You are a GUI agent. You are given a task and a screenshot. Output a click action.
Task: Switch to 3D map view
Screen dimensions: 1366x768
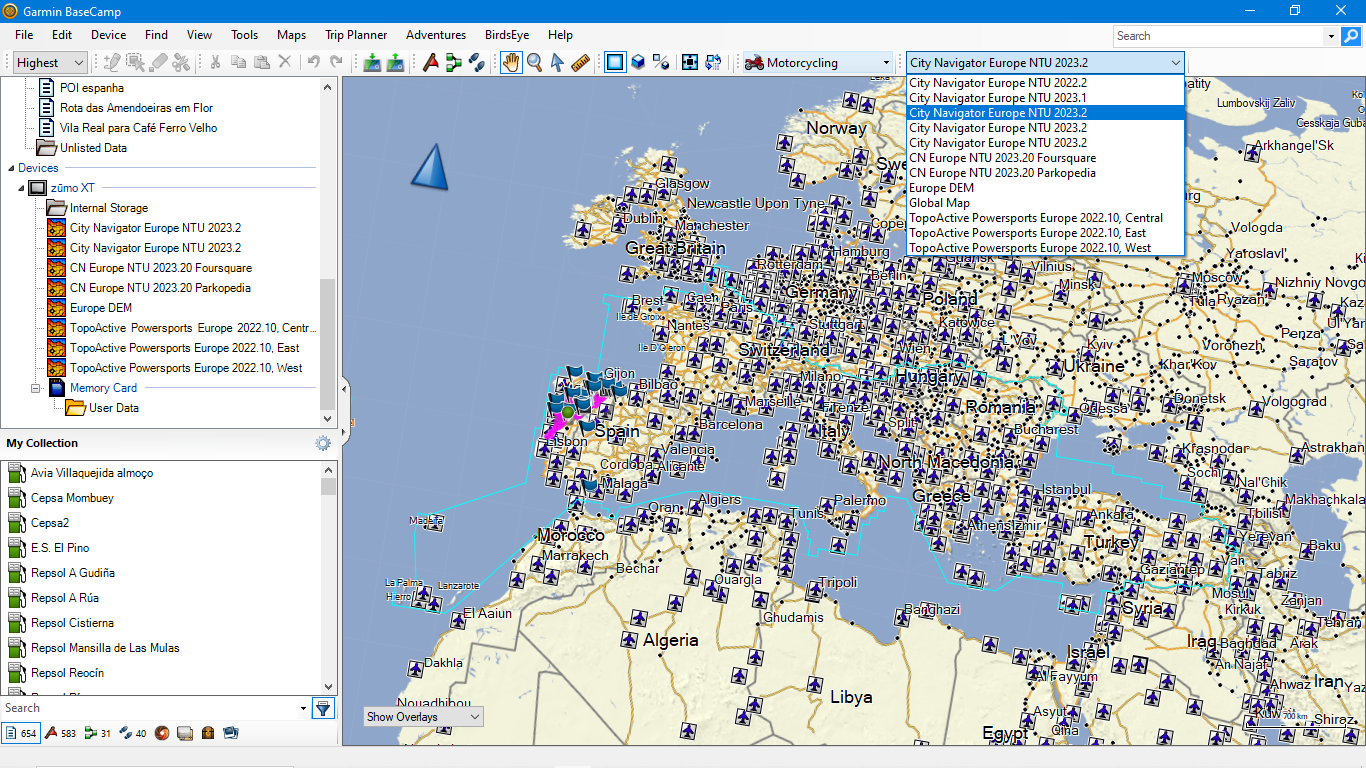point(638,62)
